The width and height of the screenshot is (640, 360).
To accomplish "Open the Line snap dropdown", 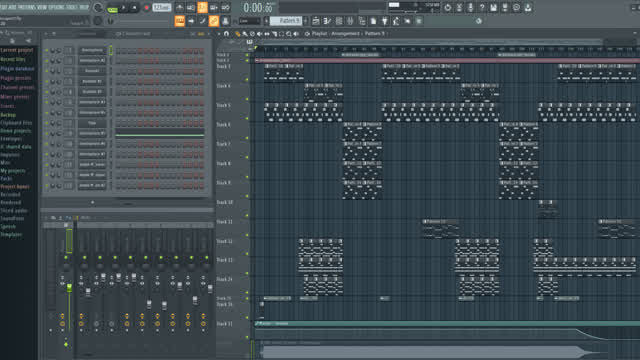I will tap(249, 21).
